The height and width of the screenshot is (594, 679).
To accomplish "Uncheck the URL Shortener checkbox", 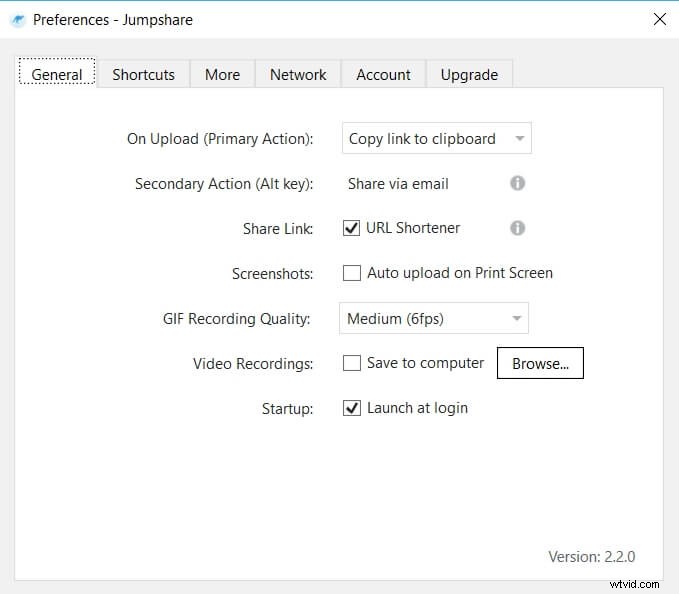I will (351, 228).
